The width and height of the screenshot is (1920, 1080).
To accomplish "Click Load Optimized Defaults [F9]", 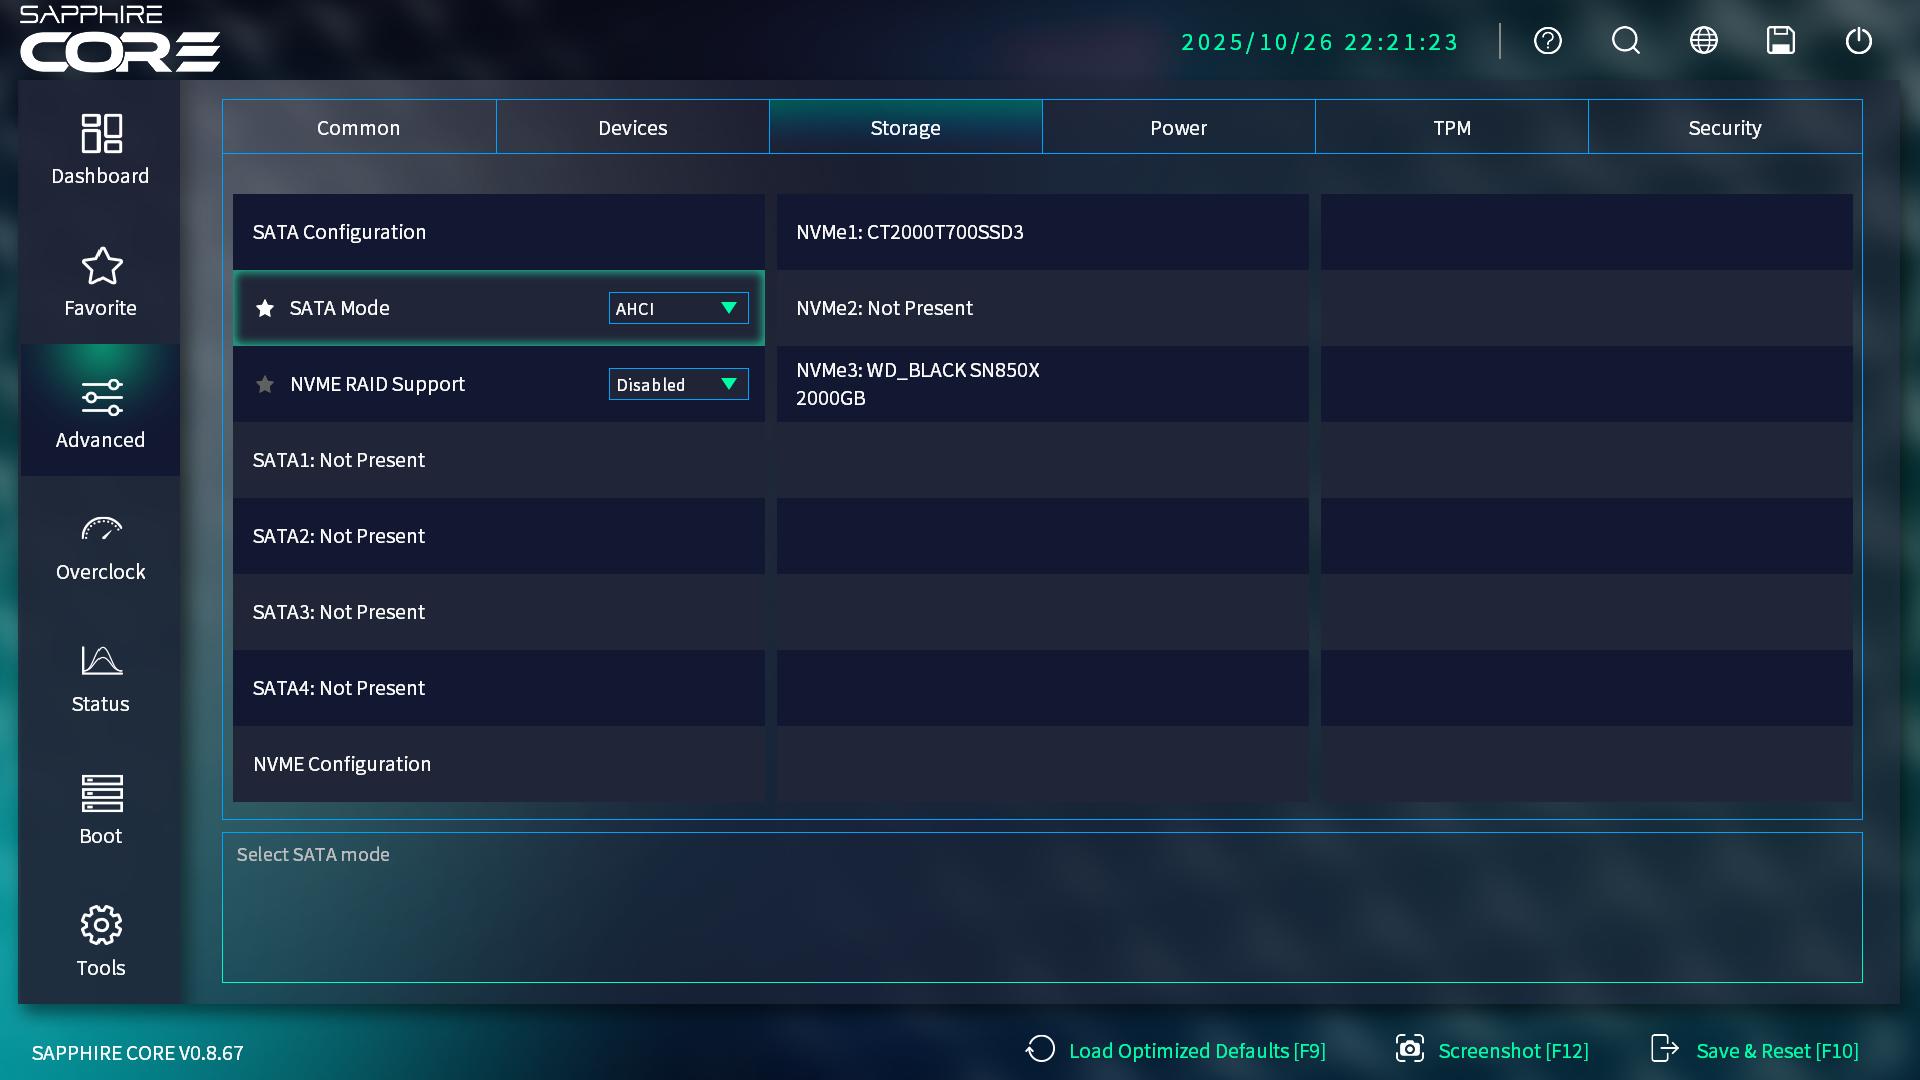I will tap(1176, 1051).
